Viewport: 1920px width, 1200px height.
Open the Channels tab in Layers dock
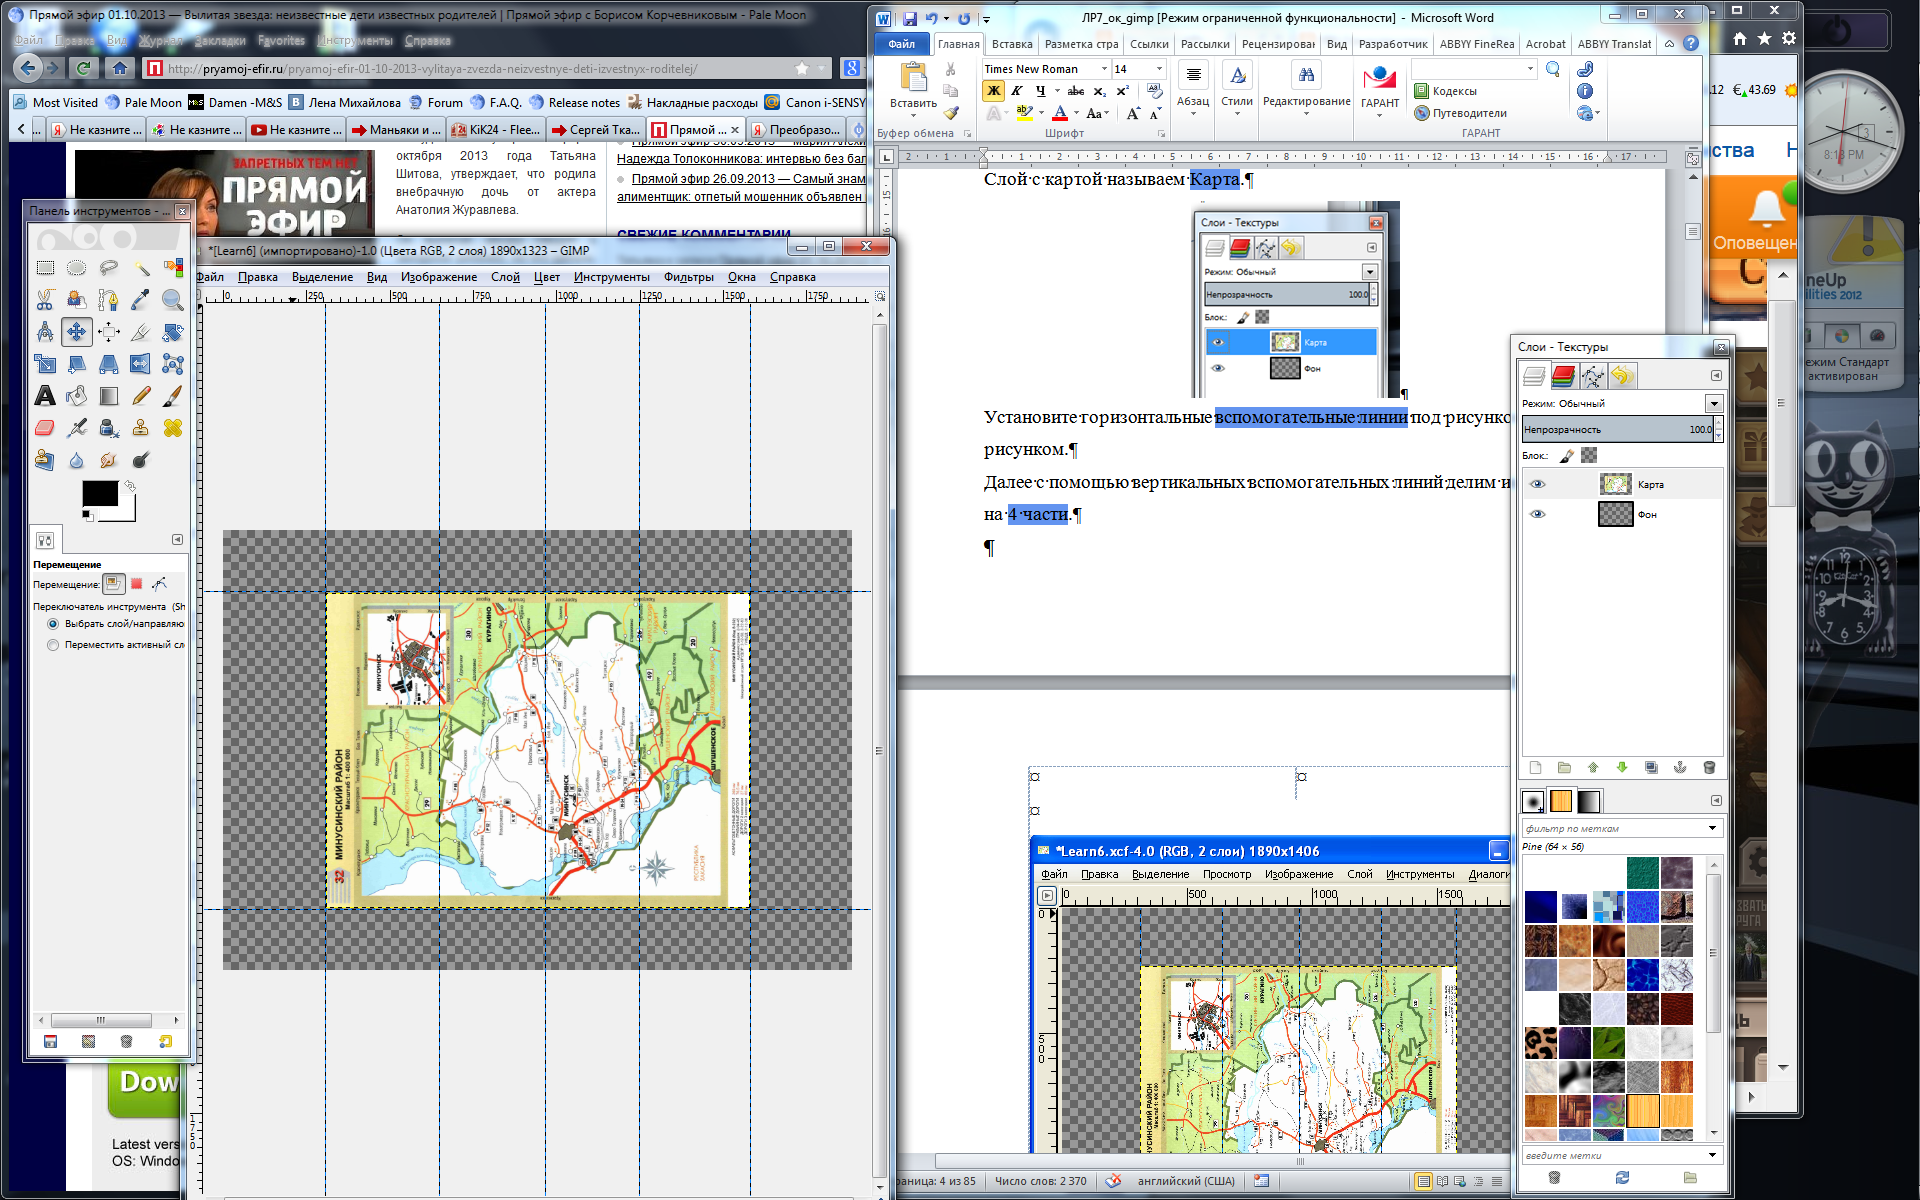click(1563, 376)
